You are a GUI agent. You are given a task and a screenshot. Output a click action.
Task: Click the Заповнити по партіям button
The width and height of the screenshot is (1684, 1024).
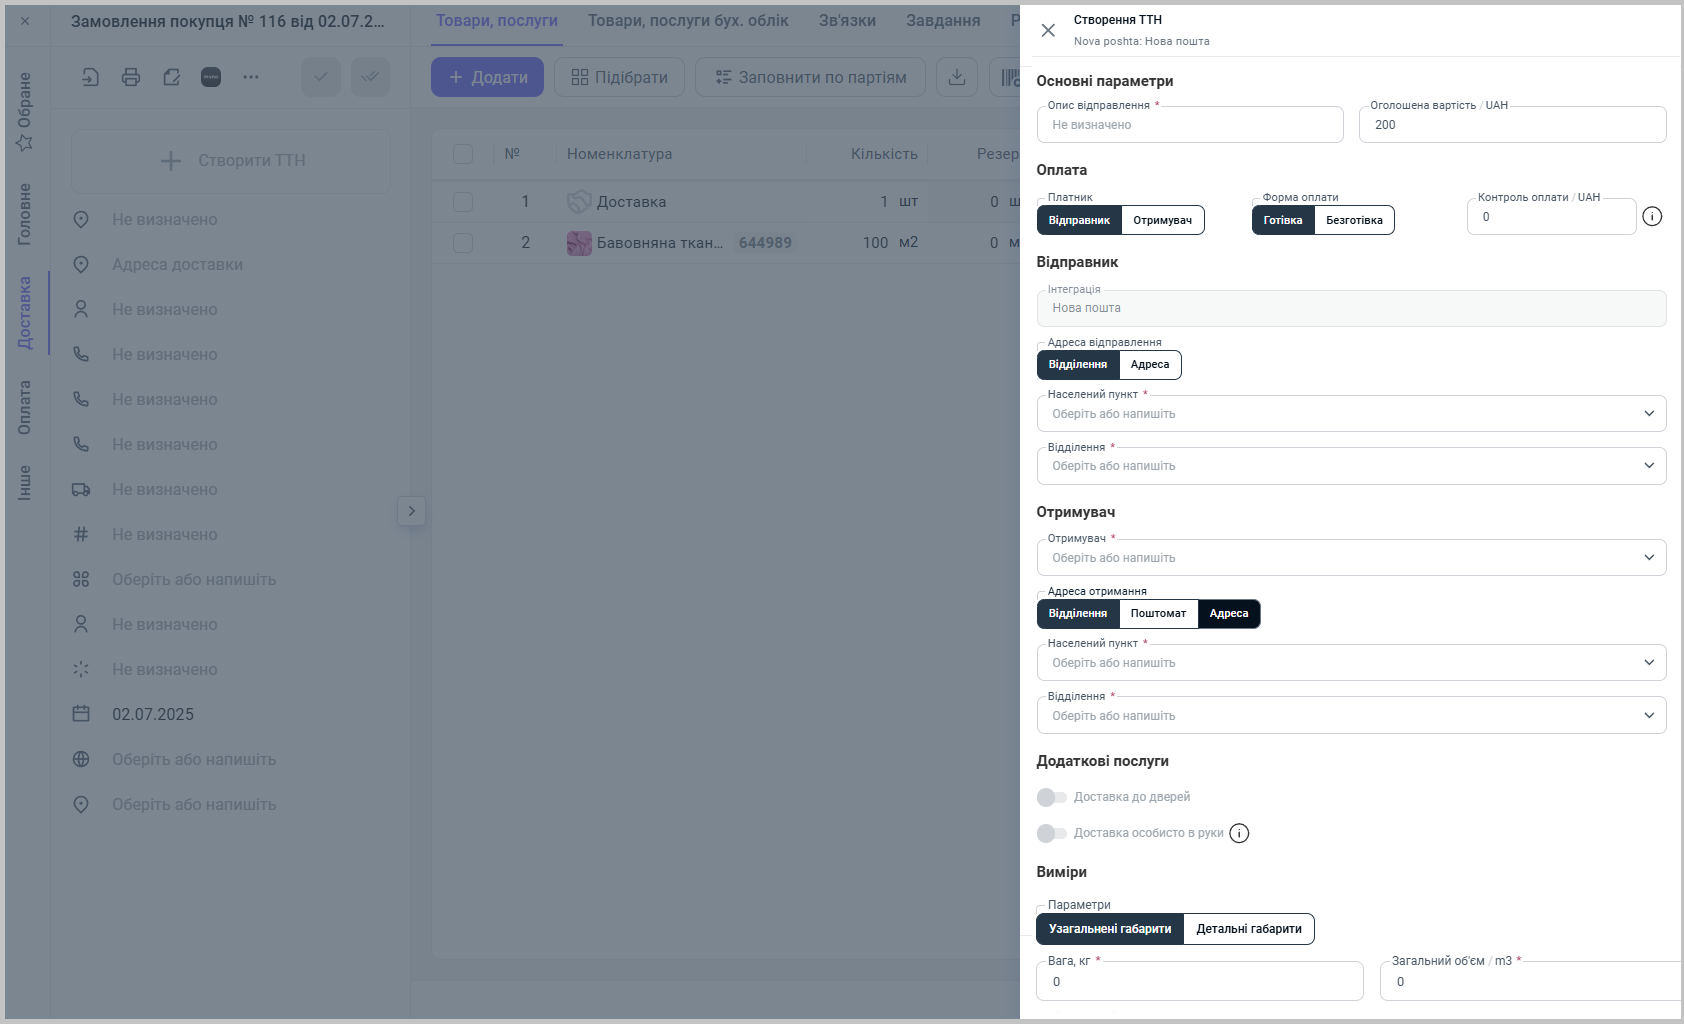click(x=810, y=77)
